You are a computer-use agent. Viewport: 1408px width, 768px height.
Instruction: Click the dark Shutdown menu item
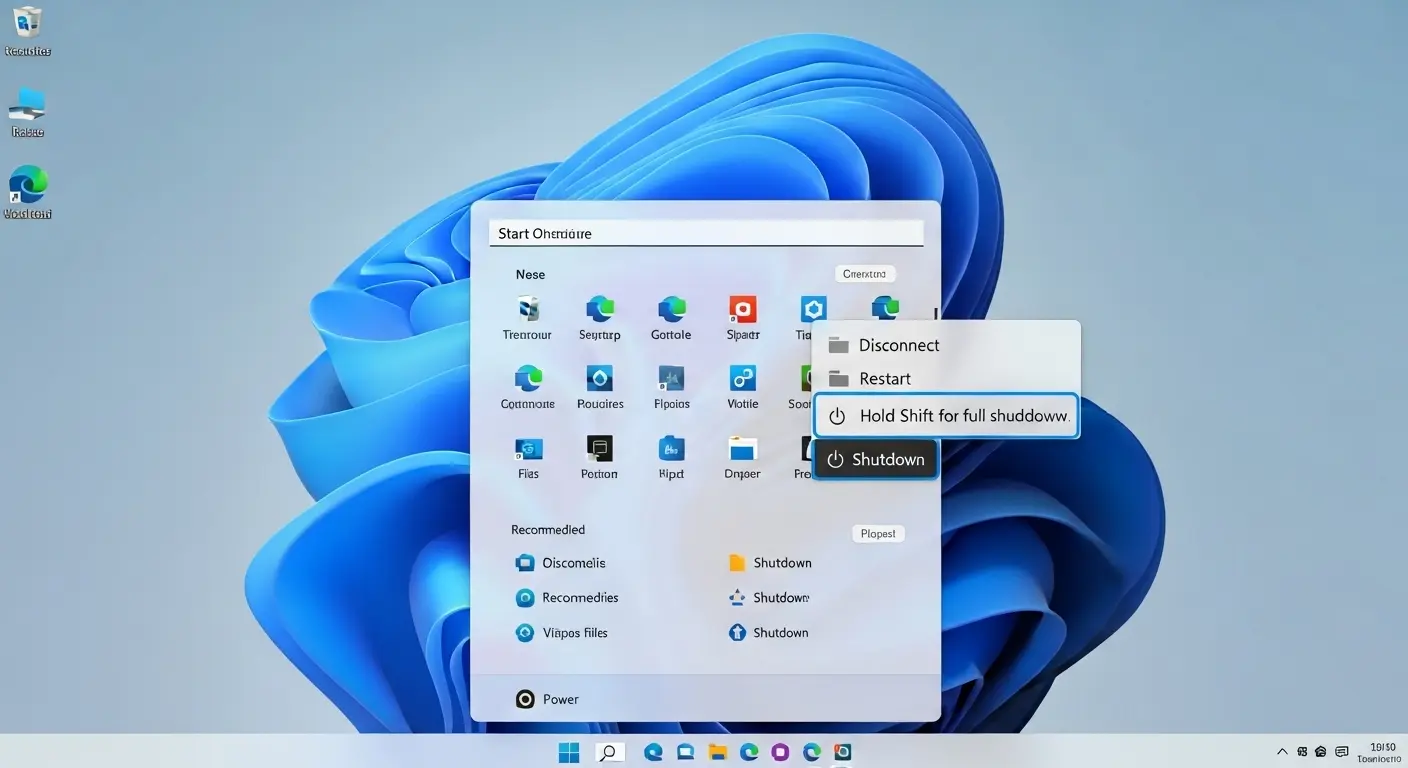[876, 460]
